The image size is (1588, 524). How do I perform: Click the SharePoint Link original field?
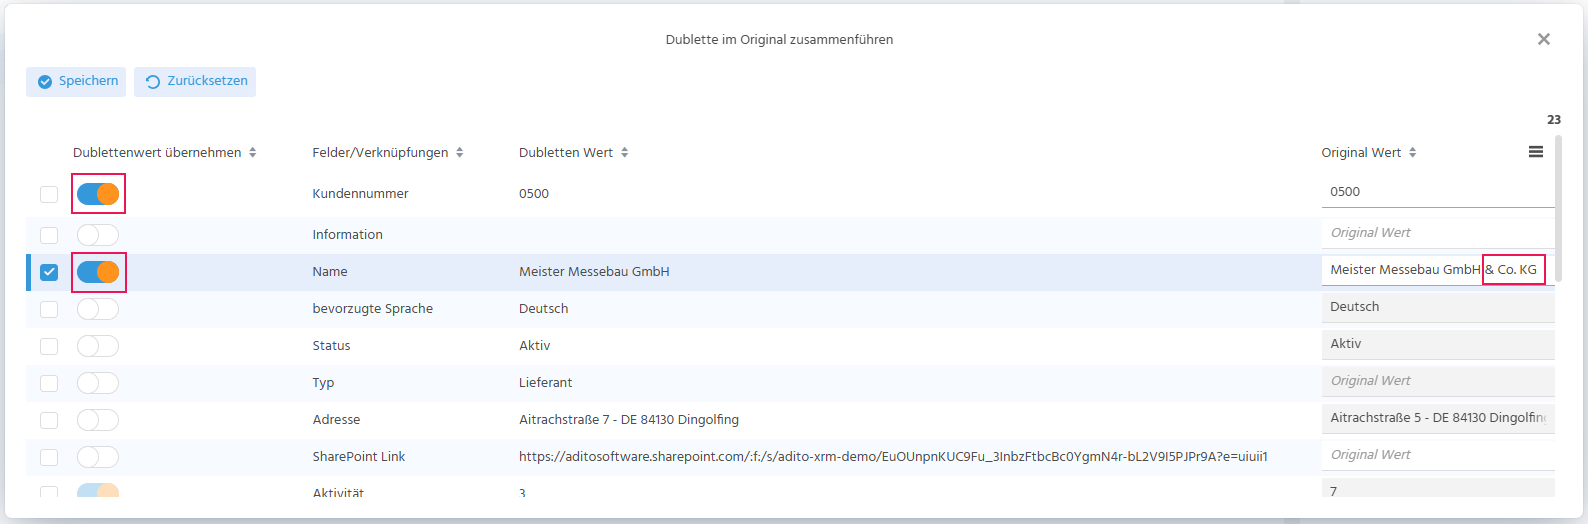tap(1438, 455)
